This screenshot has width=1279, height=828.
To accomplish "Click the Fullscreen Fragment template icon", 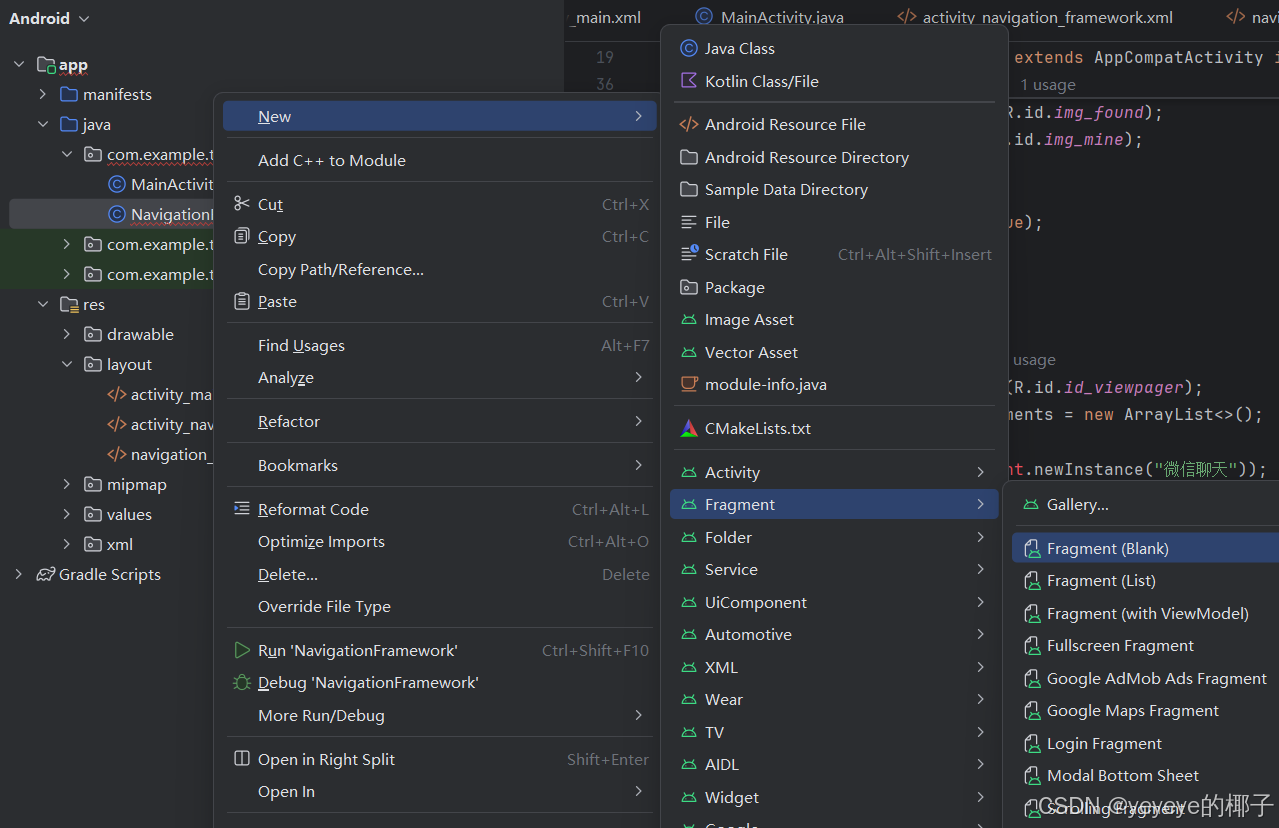I will click(x=1031, y=646).
